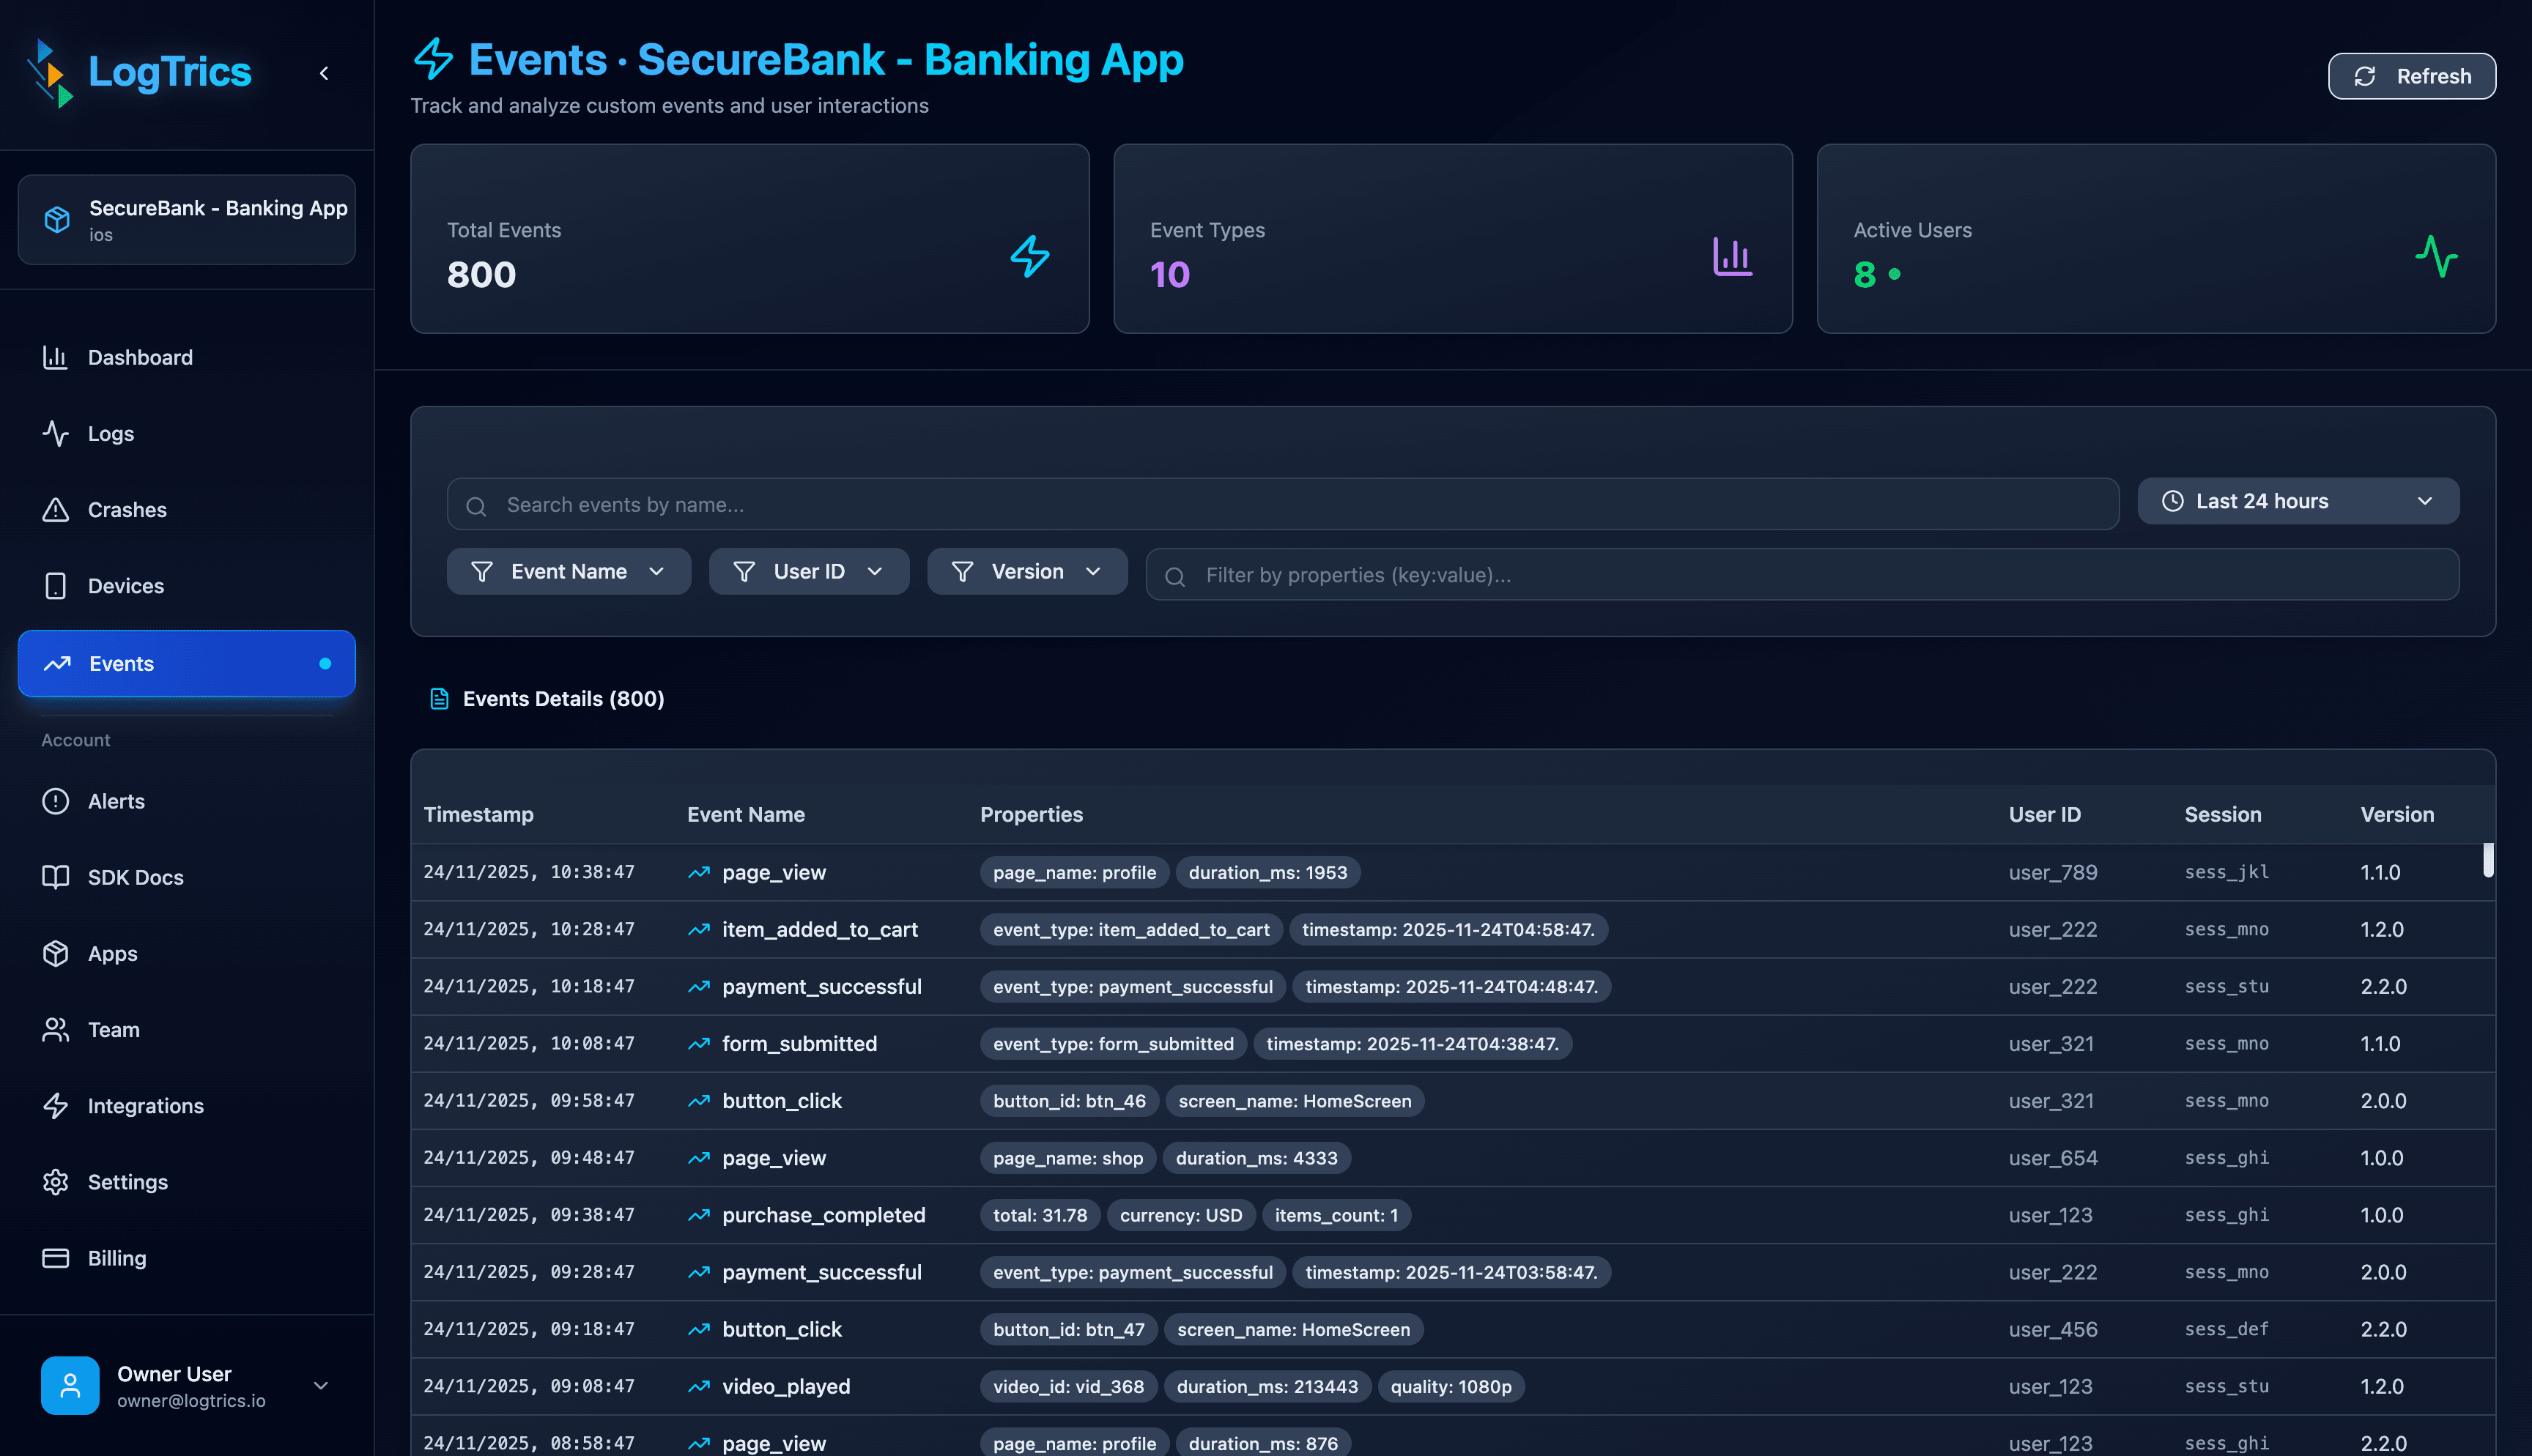Collapse the sidebar with the chevron arrow
The image size is (2532, 1456).
point(323,72)
